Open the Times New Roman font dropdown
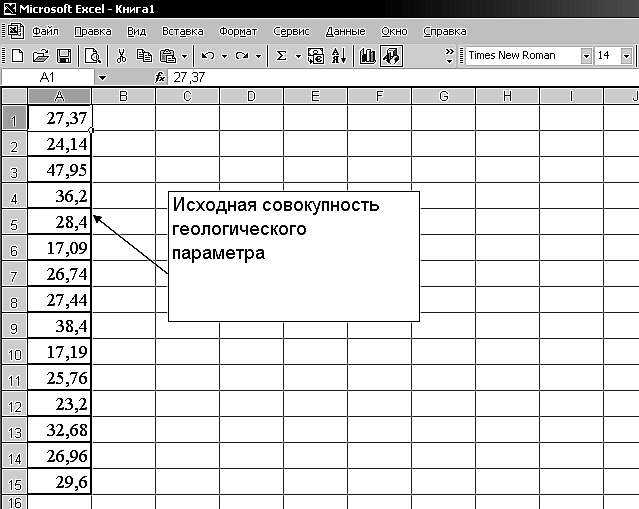The image size is (639, 509). click(x=586, y=56)
